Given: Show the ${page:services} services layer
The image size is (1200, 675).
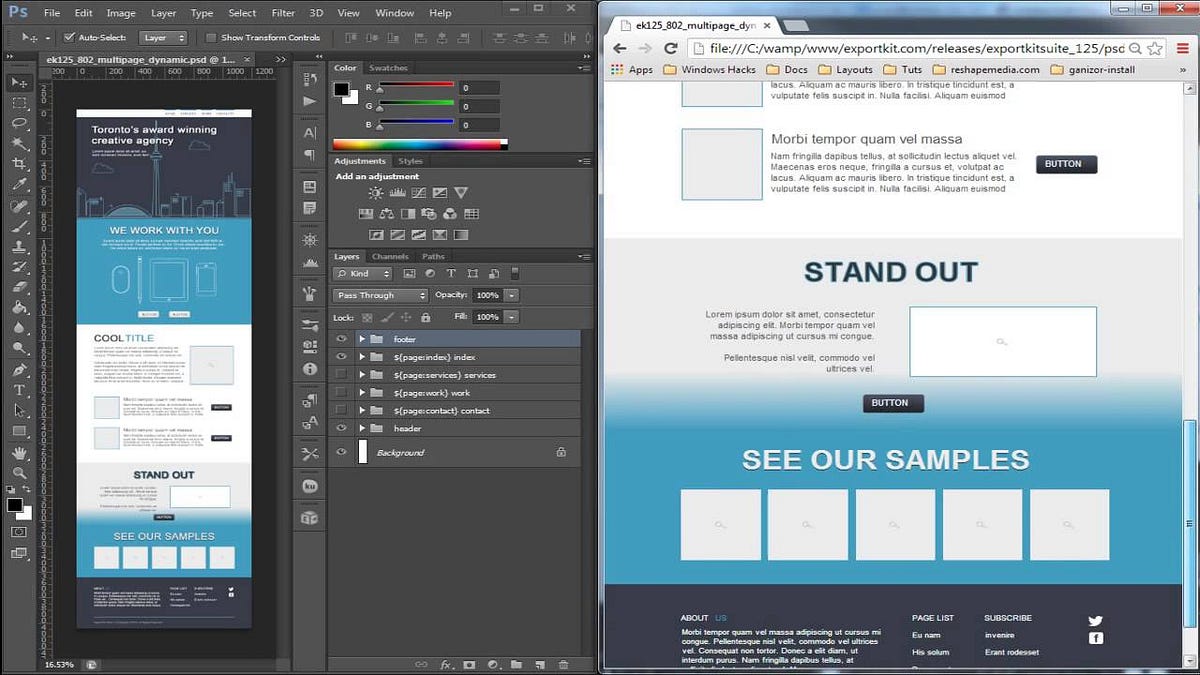Looking at the screenshot, I should [341, 373].
